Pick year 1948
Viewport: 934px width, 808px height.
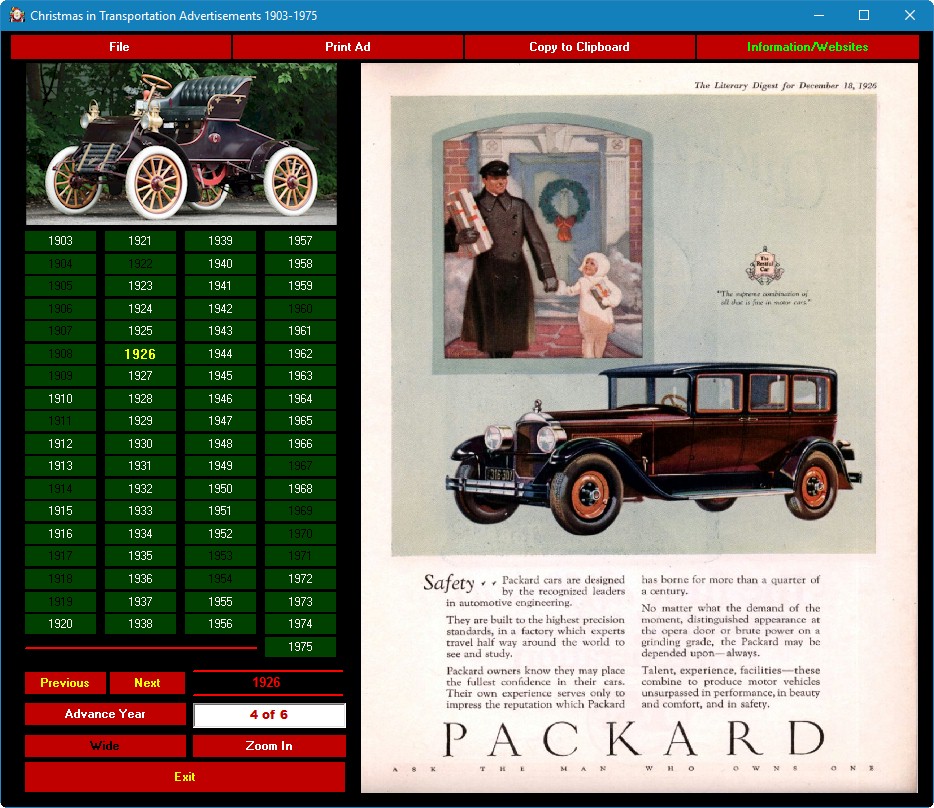tap(220, 444)
